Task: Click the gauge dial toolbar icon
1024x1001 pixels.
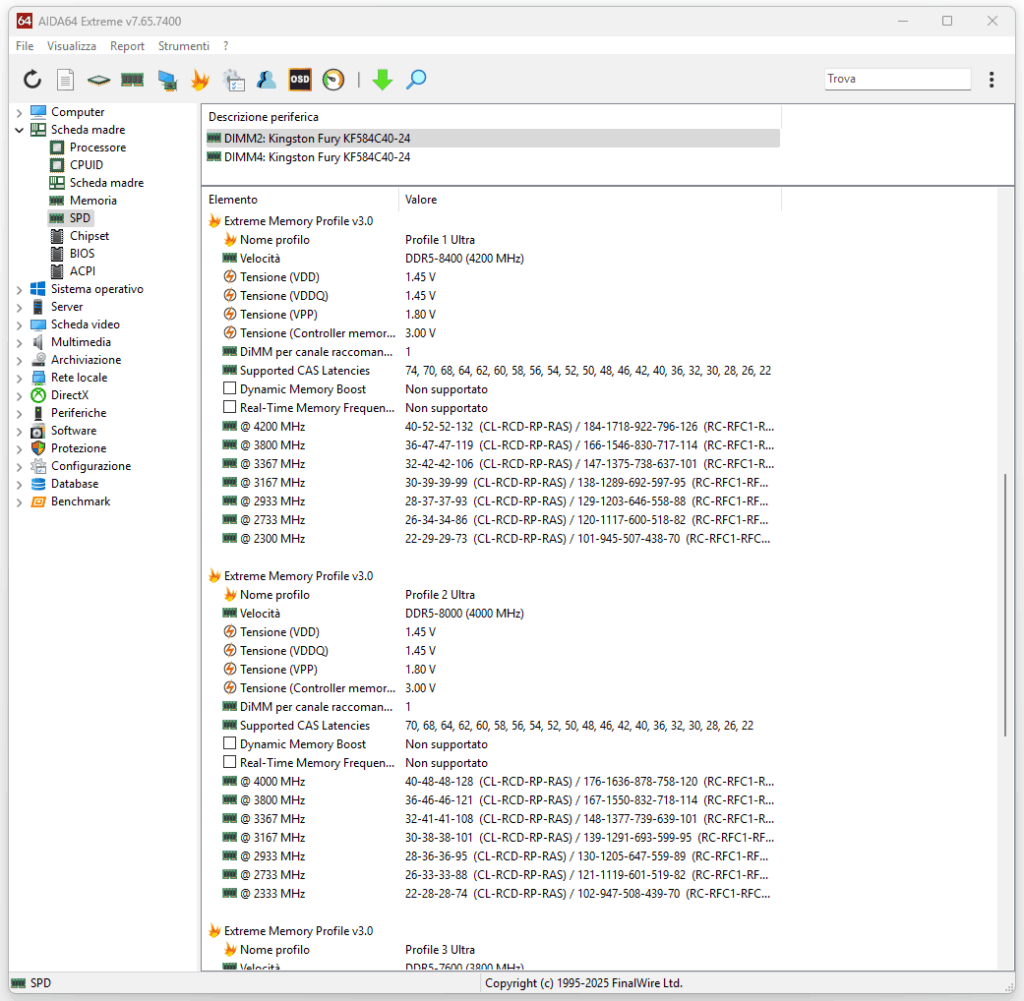Action: click(x=333, y=80)
